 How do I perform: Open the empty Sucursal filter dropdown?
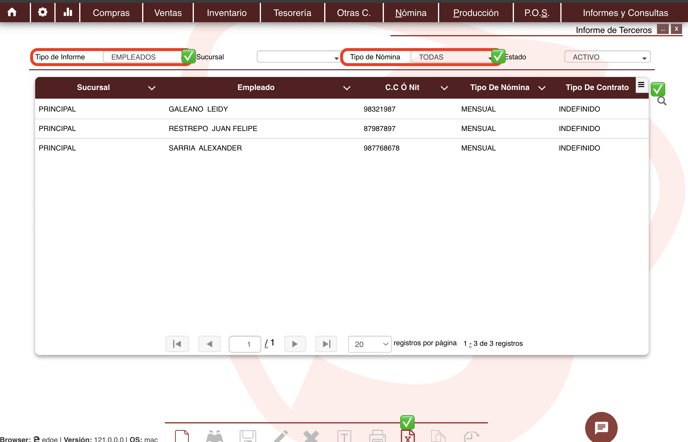click(299, 57)
